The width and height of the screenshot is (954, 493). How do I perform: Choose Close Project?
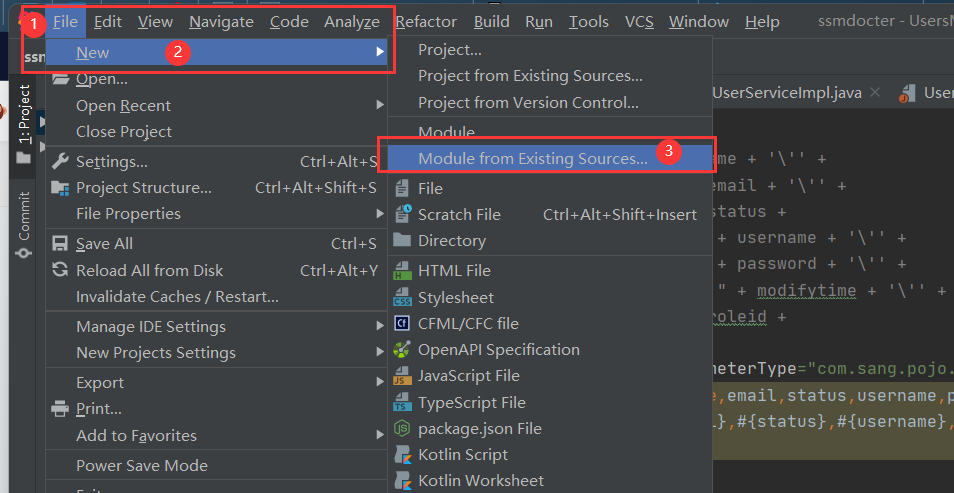tap(217, 131)
